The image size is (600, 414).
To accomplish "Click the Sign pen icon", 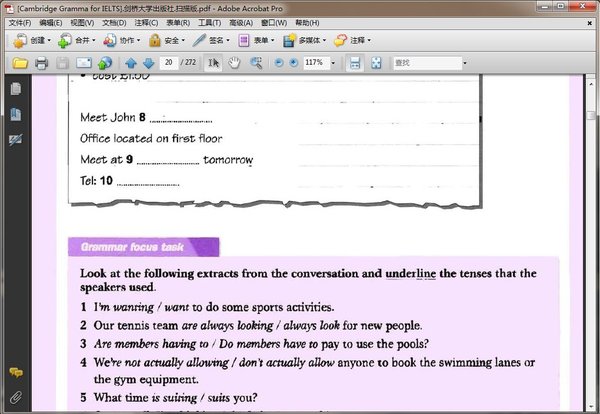I will tap(199, 40).
